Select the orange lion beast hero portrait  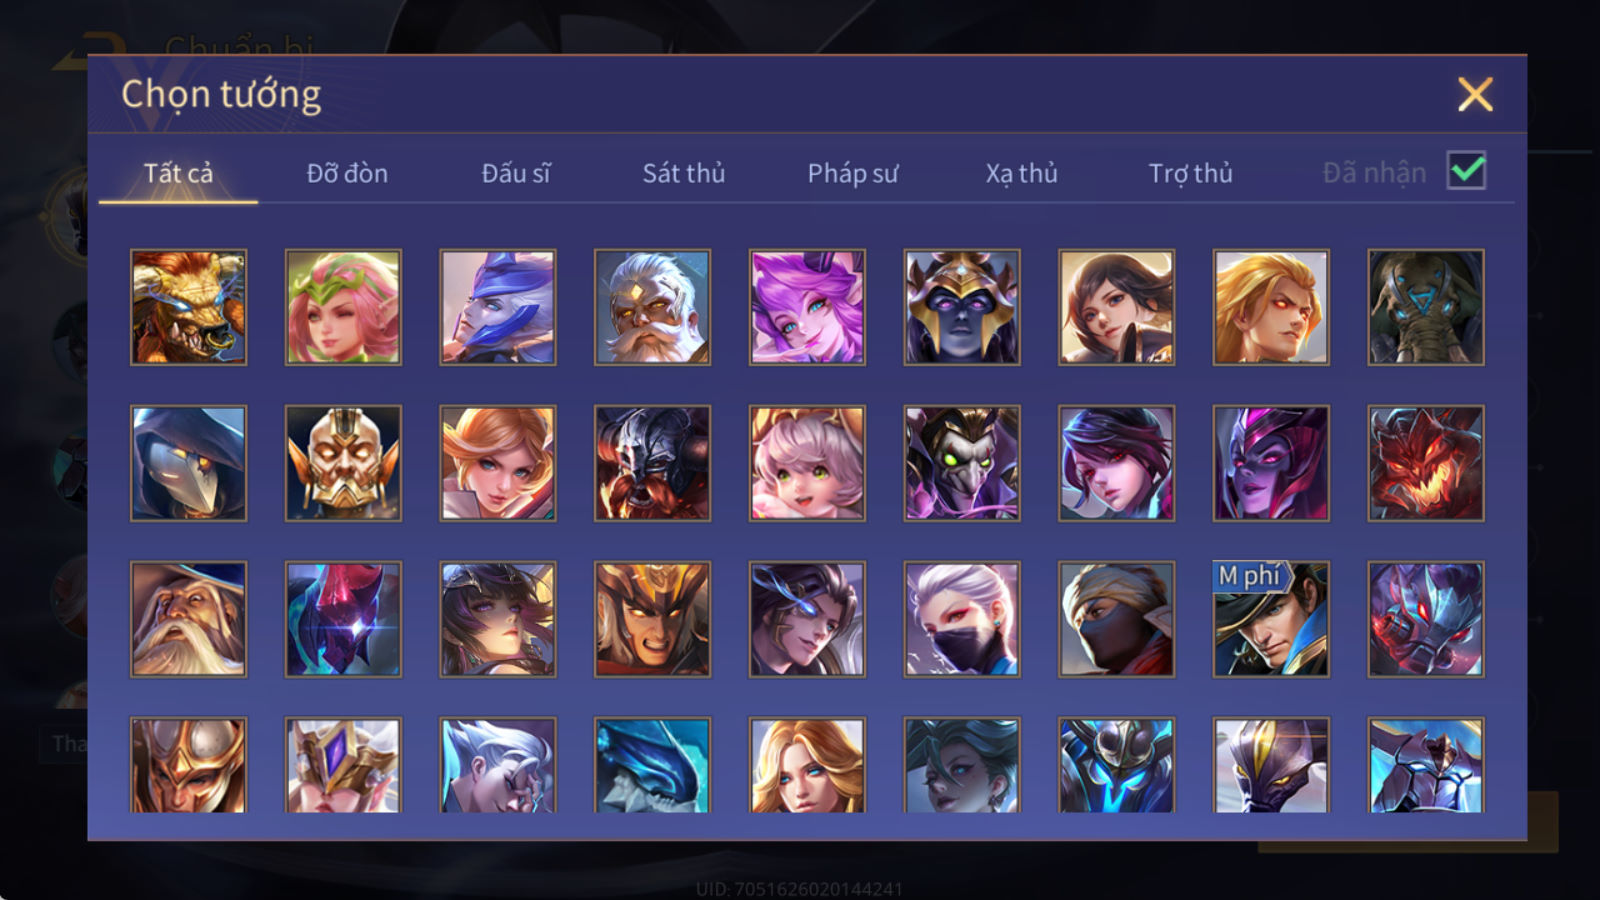point(188,307)
